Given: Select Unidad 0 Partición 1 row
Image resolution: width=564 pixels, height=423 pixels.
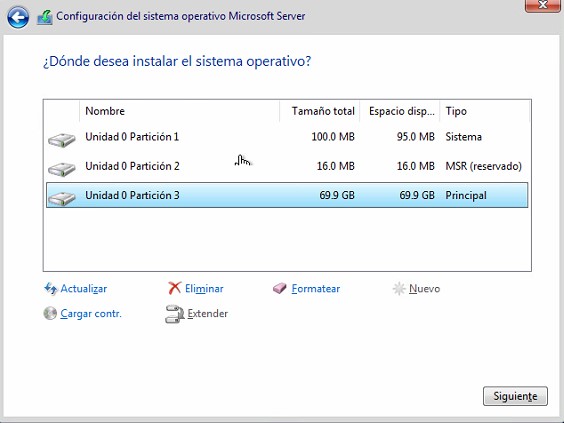Looking at the screenshot, I should pyautogui.click(x=287, y=137).
